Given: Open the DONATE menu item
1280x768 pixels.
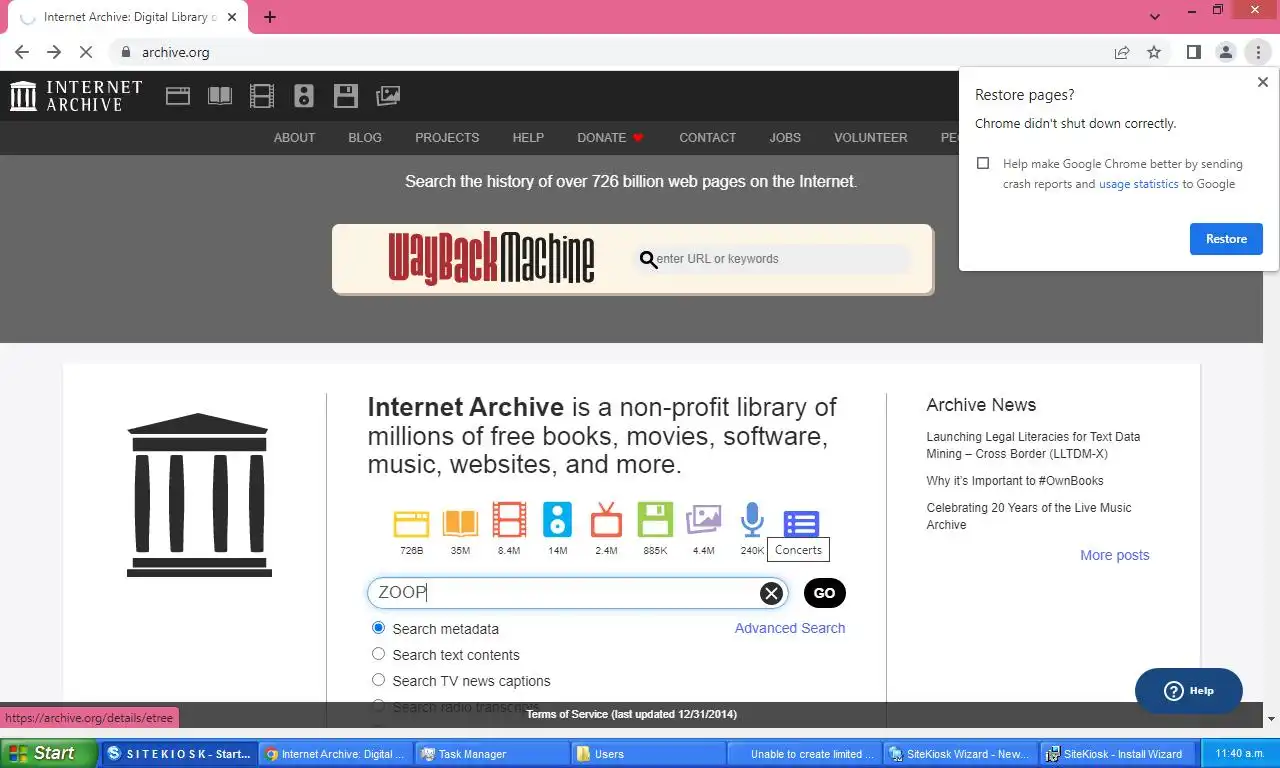Looking at the screenshot, I should coord(610,138).
